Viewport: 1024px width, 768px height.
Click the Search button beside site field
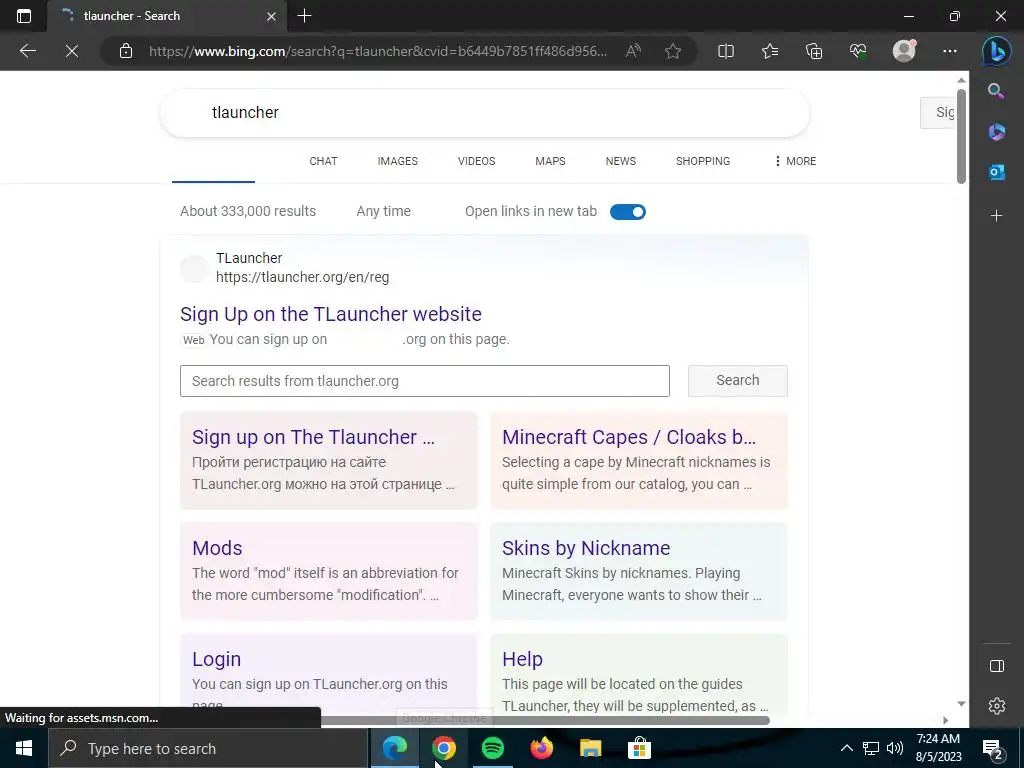click(737, 381)
